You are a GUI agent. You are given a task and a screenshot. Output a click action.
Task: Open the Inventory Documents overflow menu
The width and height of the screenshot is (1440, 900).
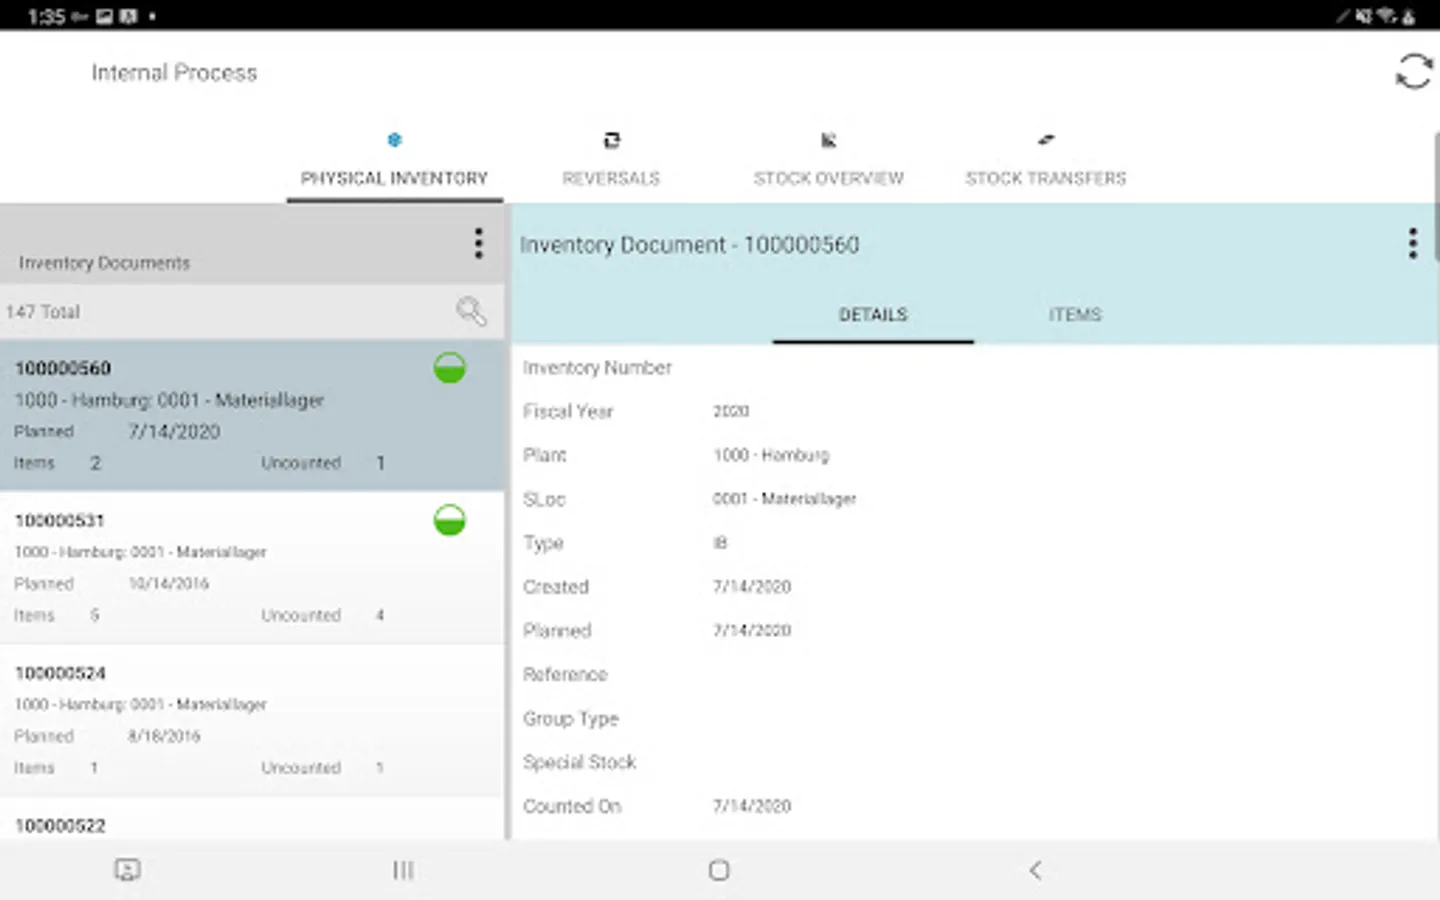click(479, 243)
